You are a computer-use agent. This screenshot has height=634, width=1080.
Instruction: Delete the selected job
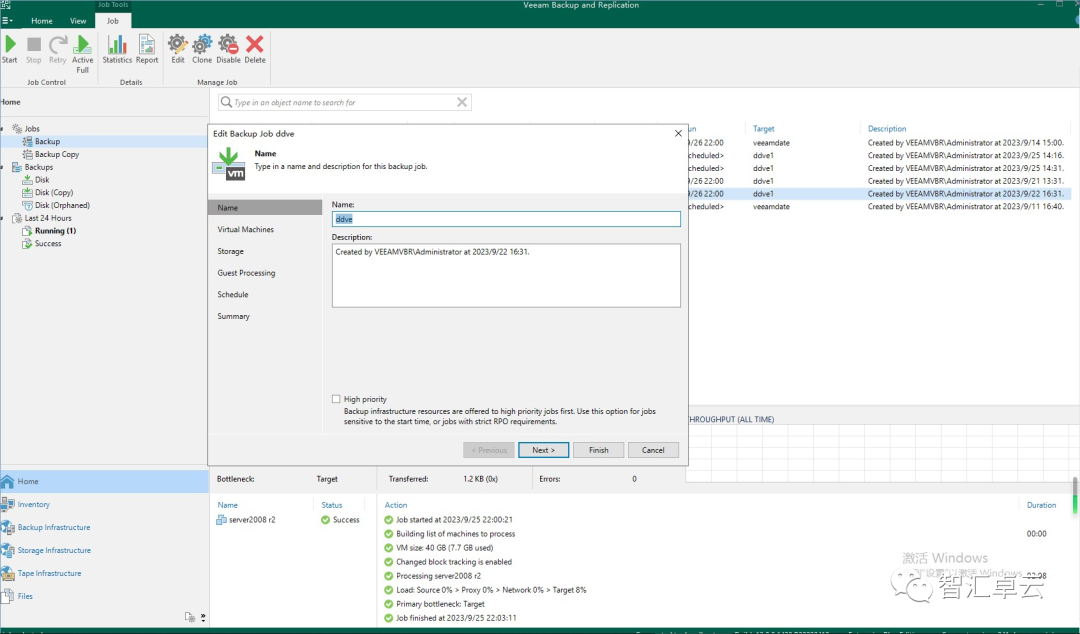click(255, 50)
